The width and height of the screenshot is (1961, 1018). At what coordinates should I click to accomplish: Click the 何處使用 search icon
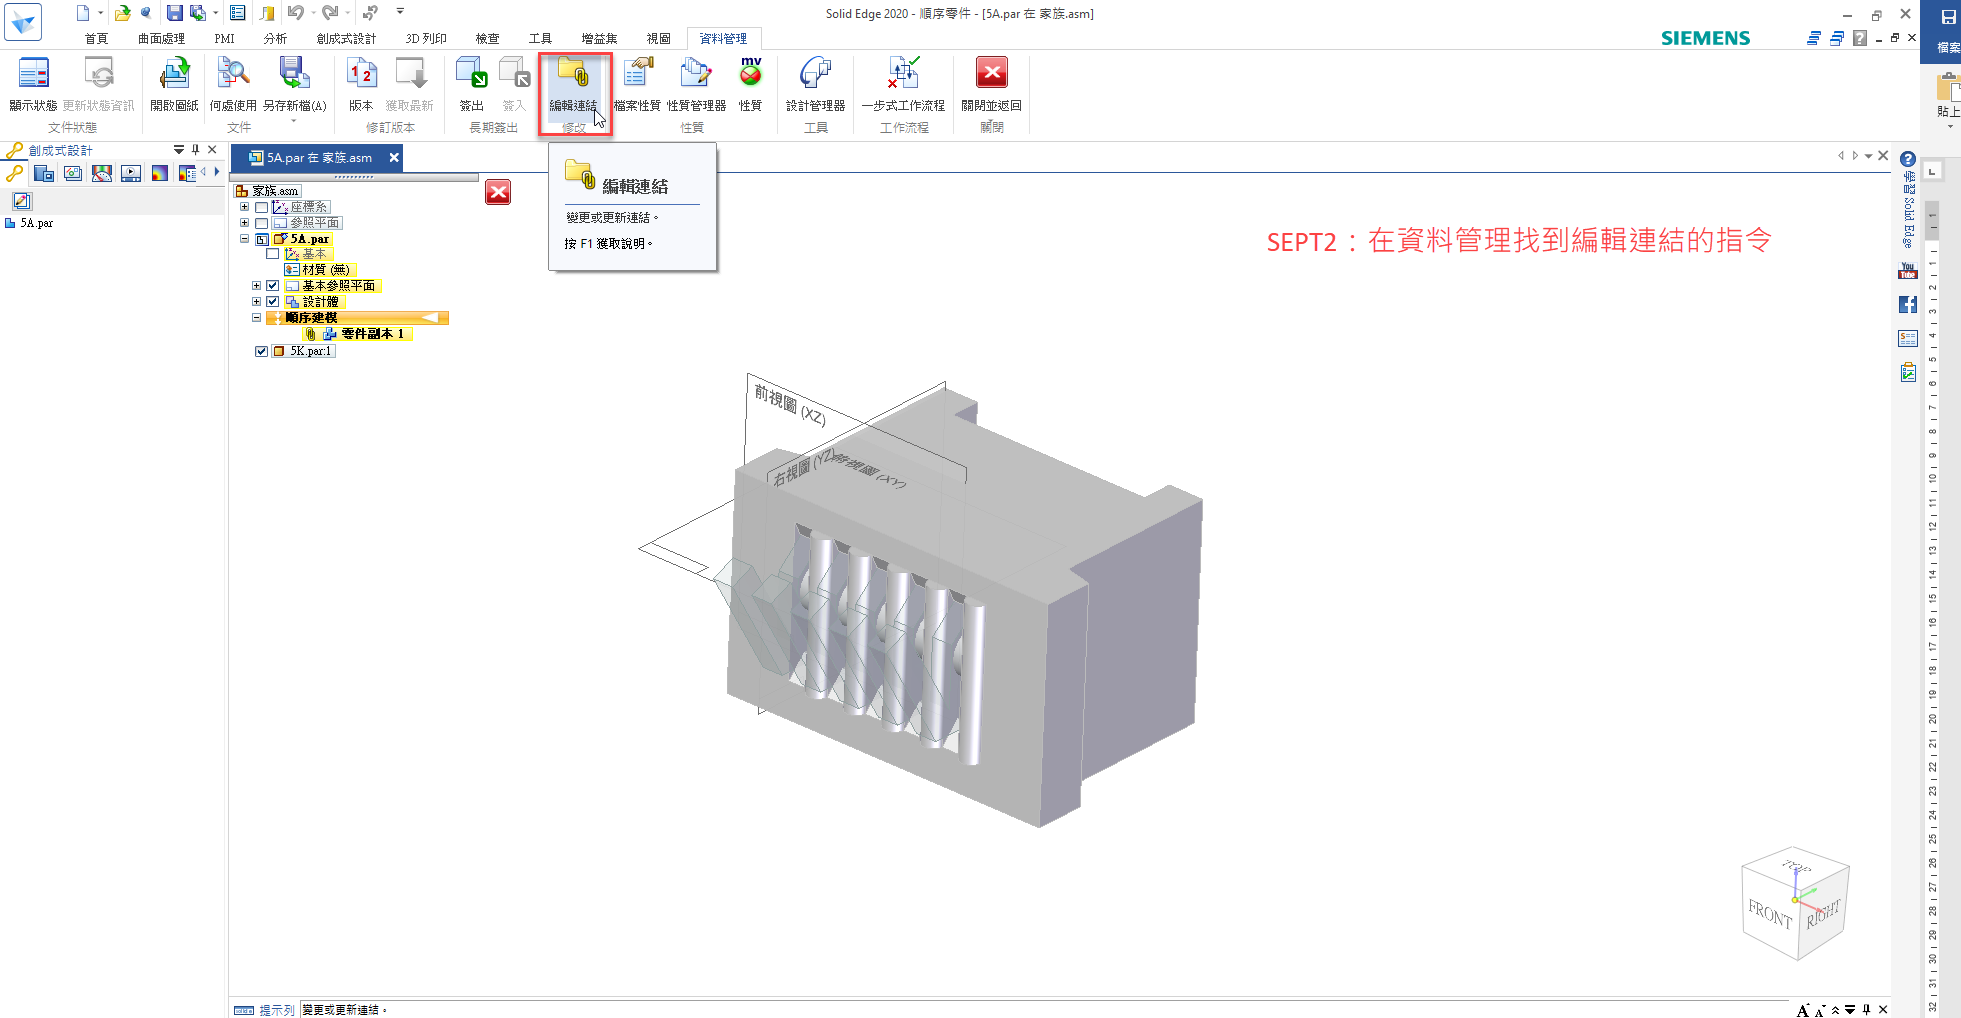(233, 74)
